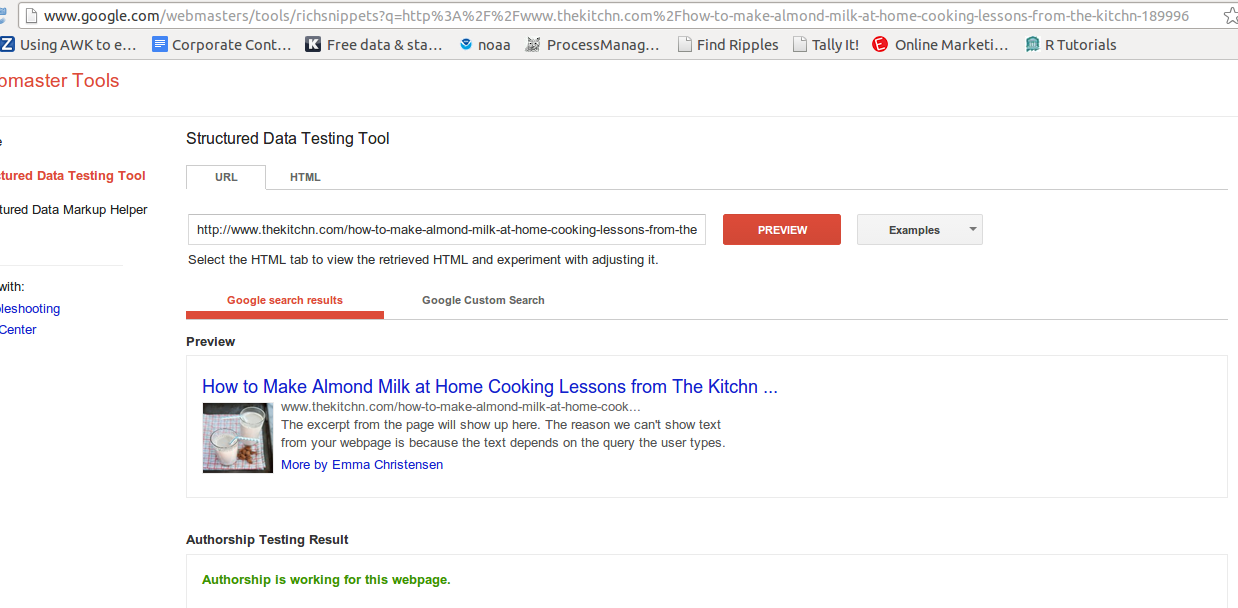Select the Google search results tab
The height and width of the screenshot is (608, 1238).
[285, 300]
